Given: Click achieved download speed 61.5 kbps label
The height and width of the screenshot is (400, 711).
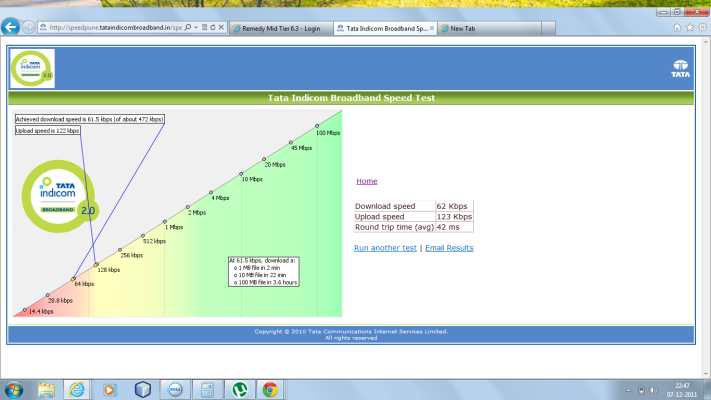Looking at the screenshot, I should (89, 119).
